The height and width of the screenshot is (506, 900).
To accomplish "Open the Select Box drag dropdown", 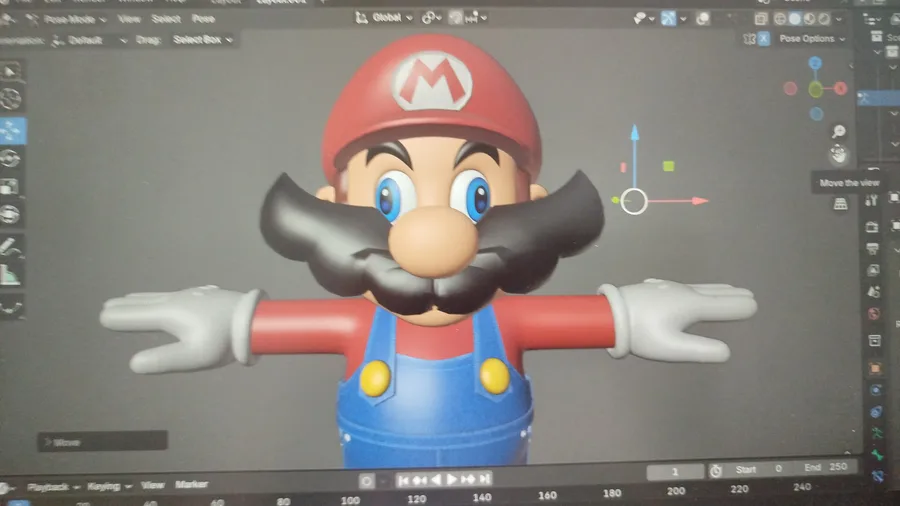I will pyautogui.click(x=203, y=40).
